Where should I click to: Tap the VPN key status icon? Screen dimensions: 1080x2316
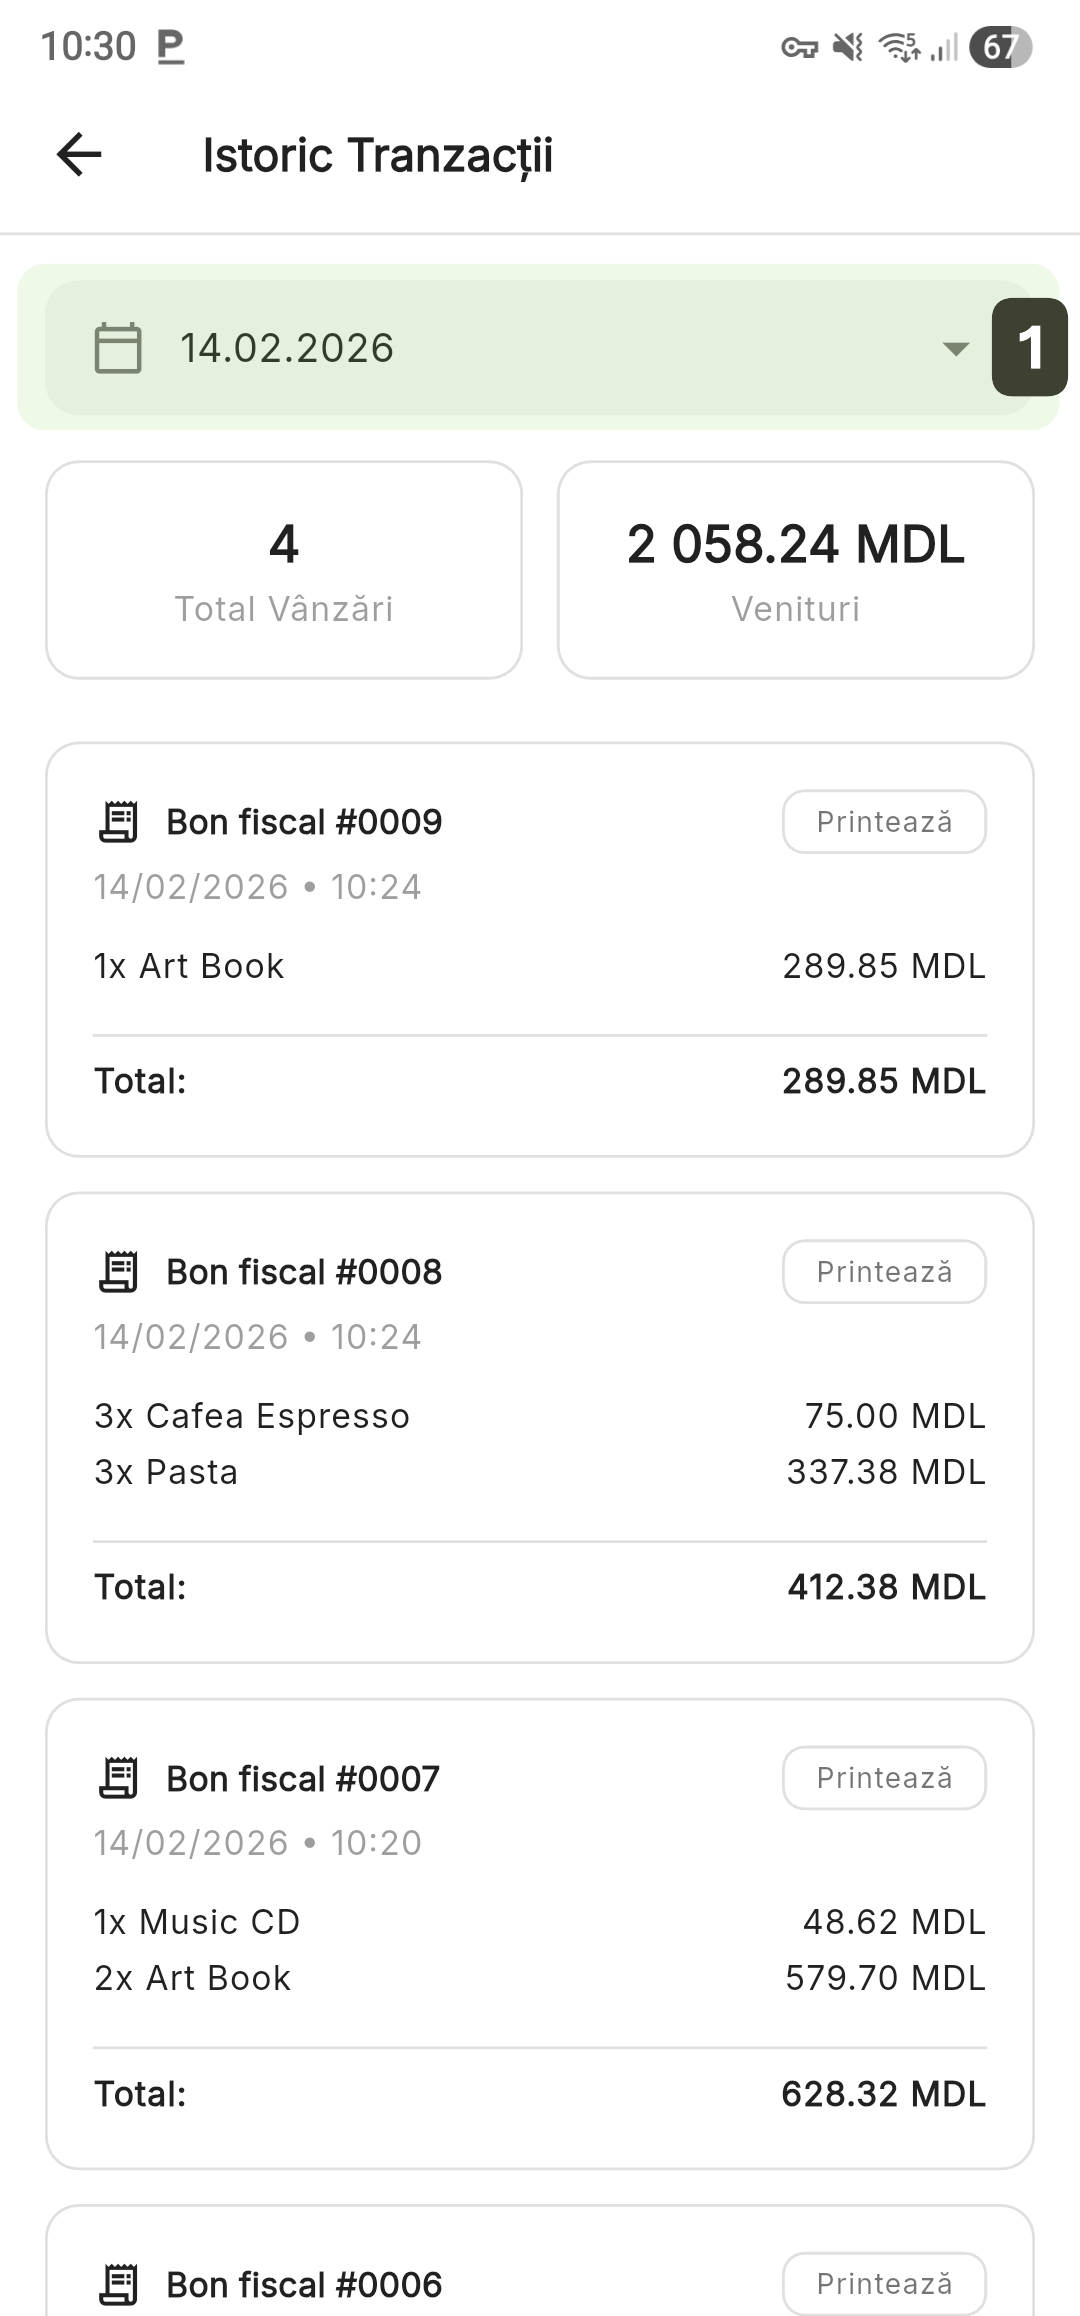pyautogui.click(x=799, y=47)
